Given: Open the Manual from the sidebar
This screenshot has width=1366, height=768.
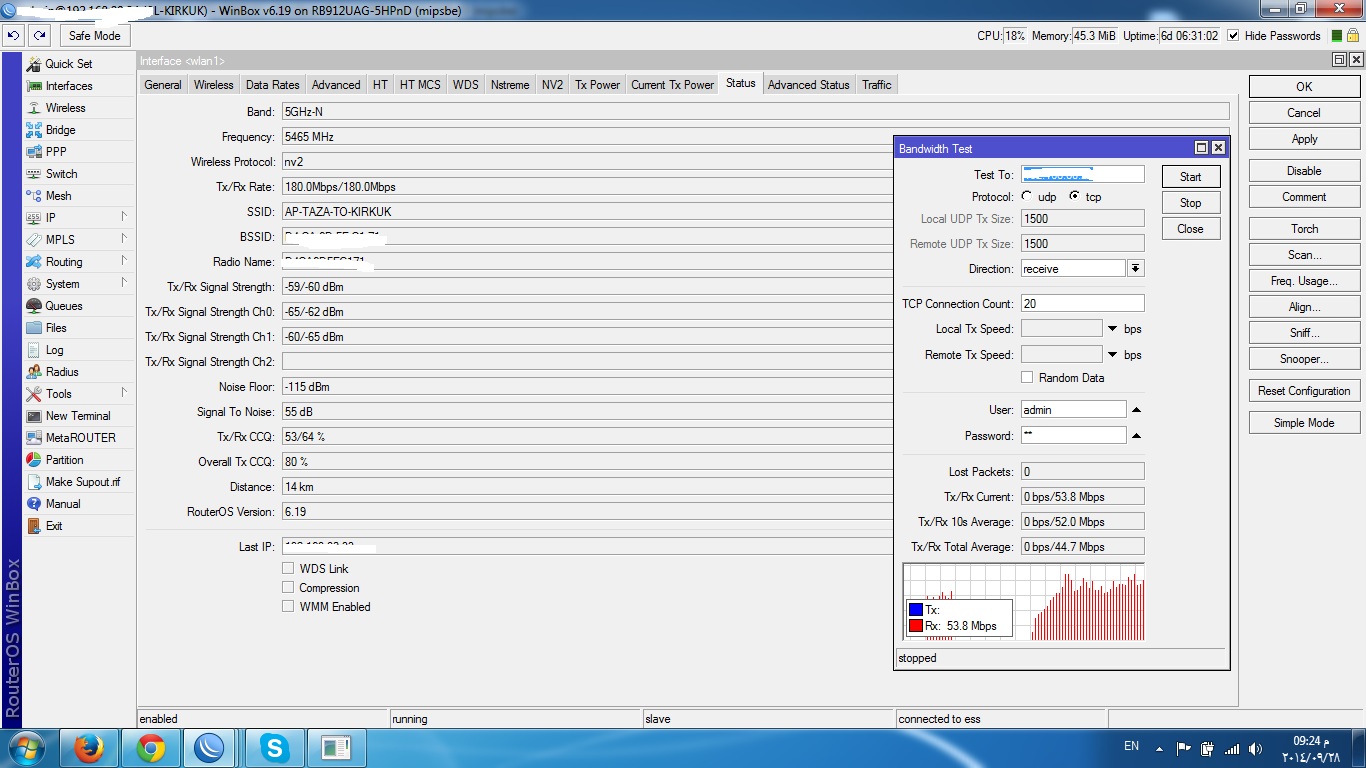Looking at the screenshot, I should [x=63, y=503].
